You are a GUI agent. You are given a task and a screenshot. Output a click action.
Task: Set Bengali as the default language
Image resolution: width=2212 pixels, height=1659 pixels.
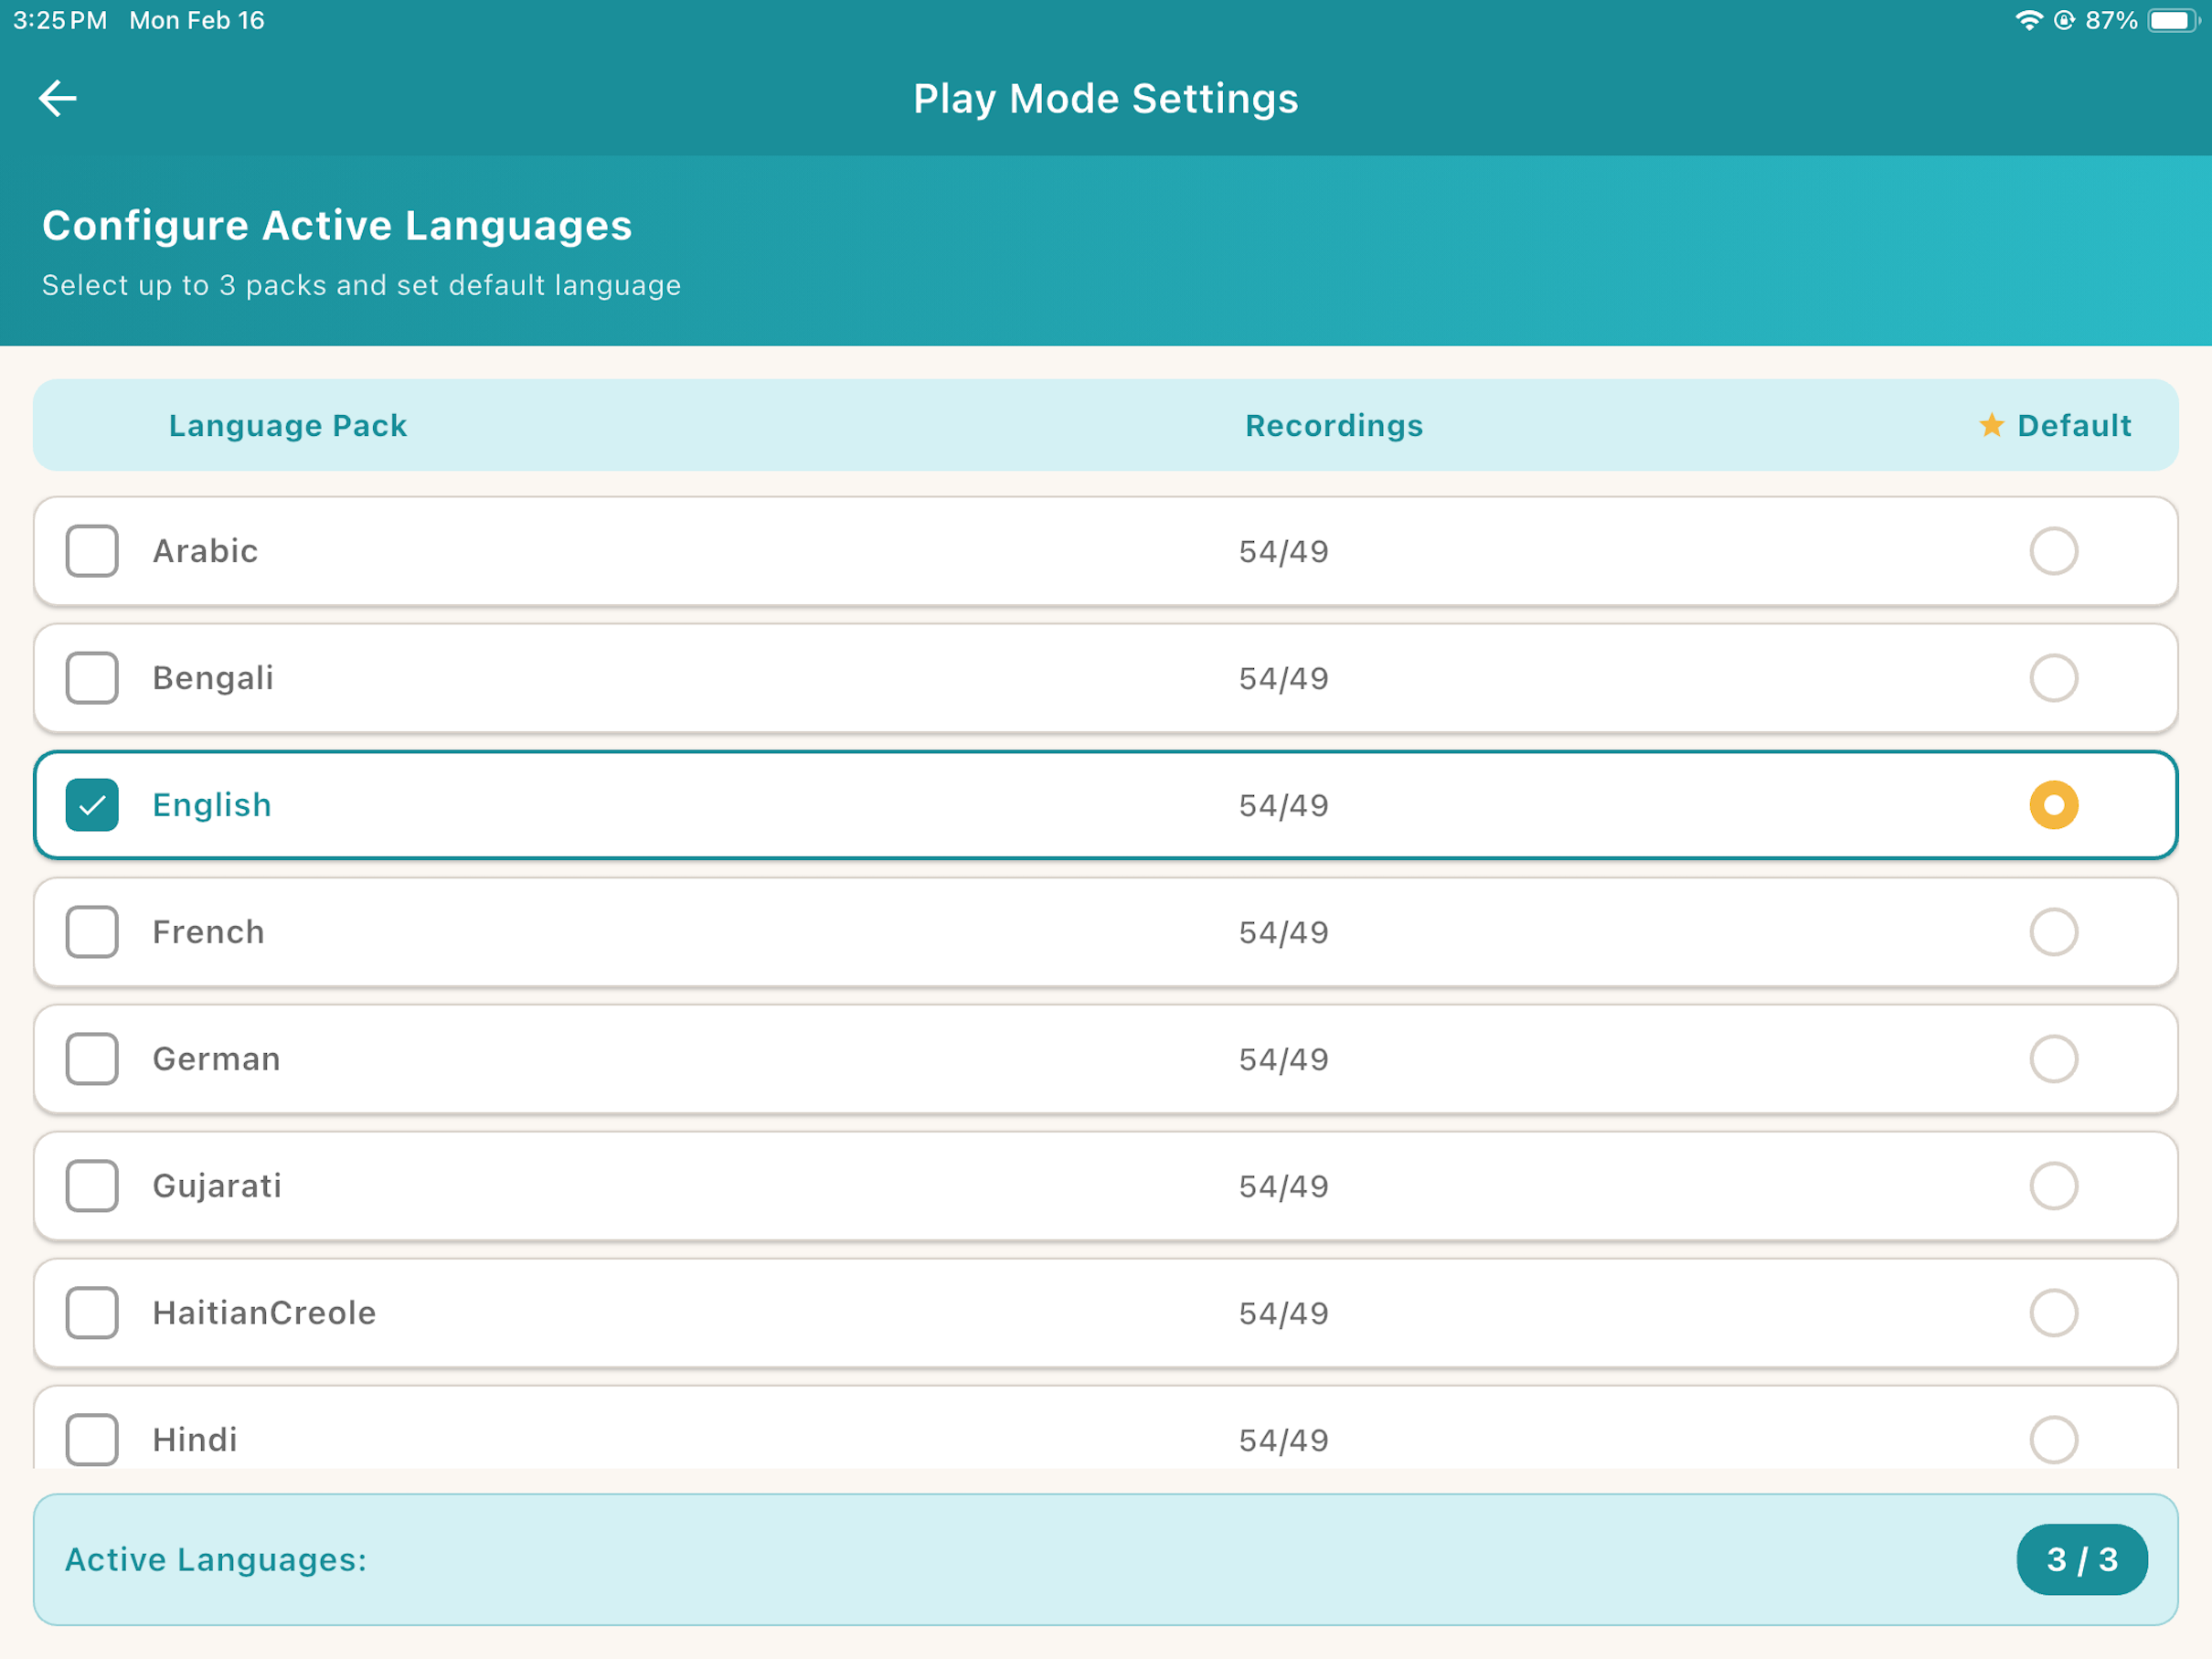2055,678
